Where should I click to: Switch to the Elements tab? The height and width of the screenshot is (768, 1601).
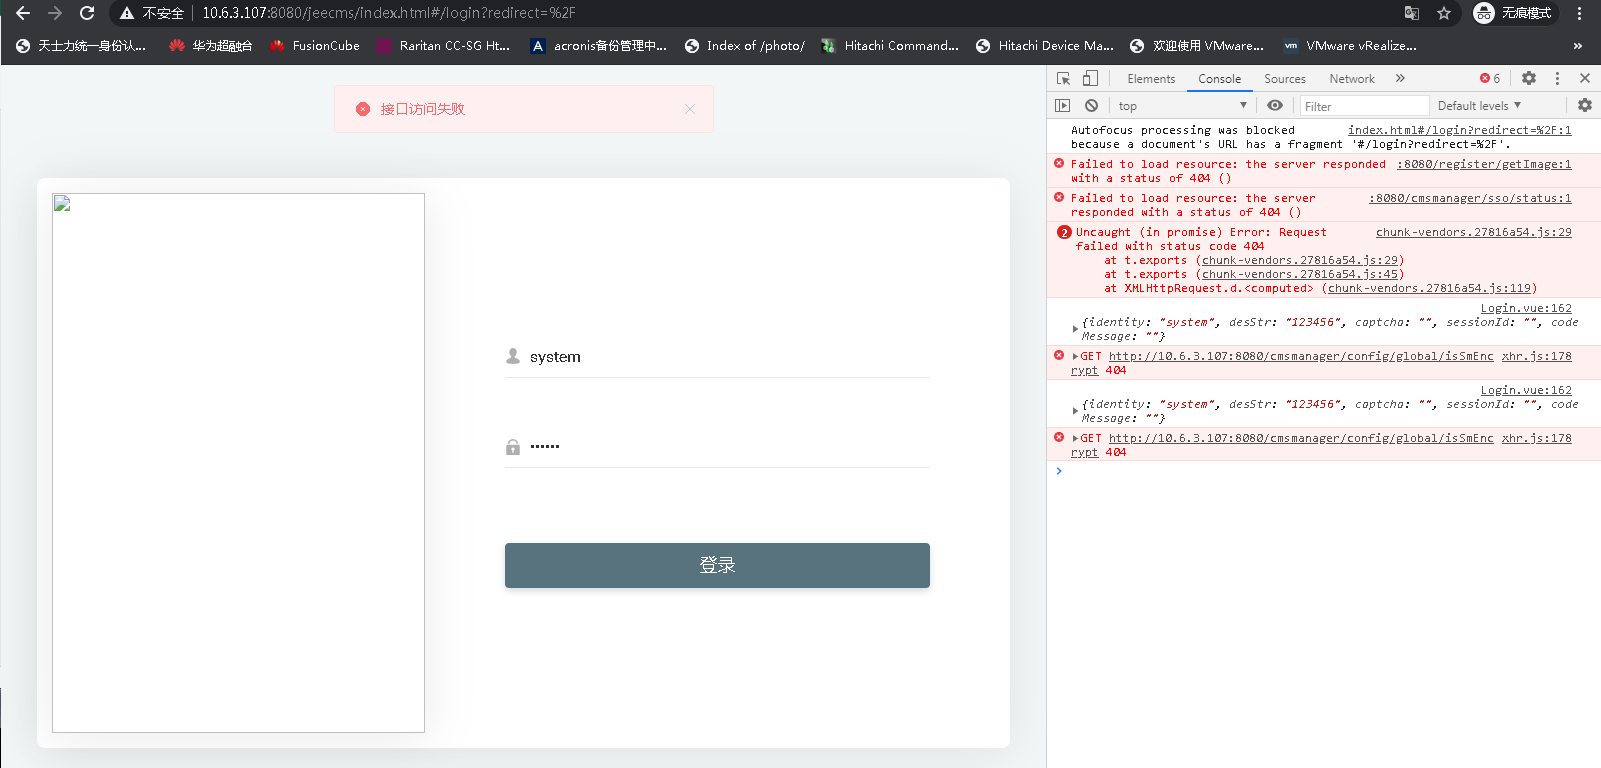[x=1151, y=79]
